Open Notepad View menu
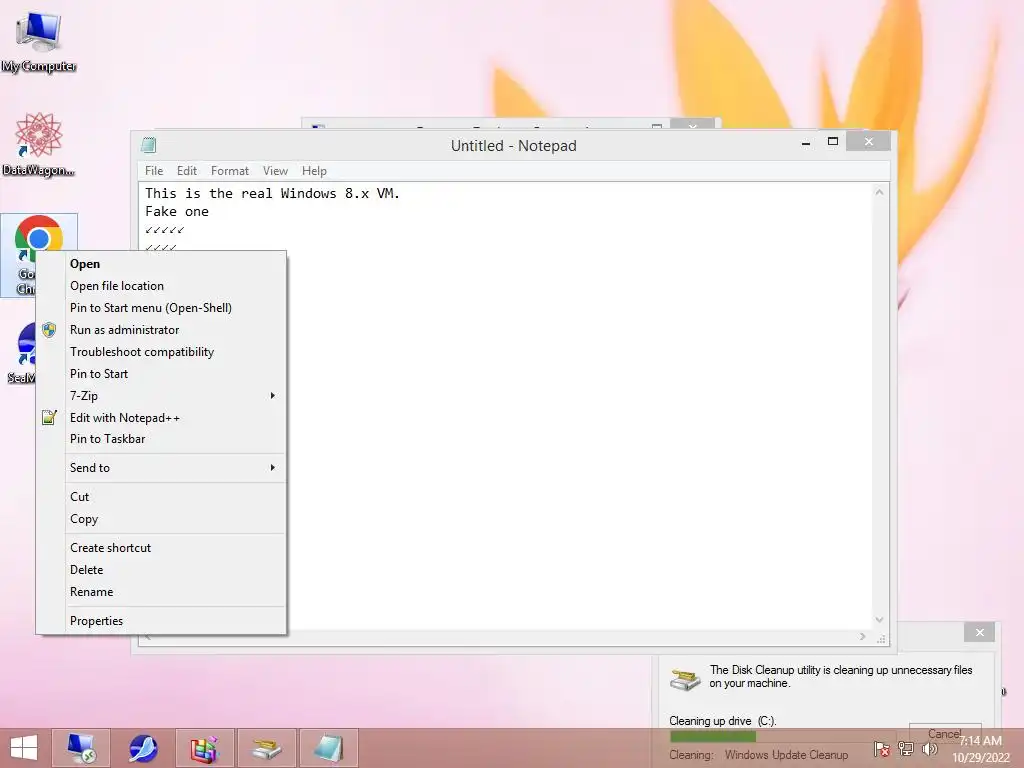Viewport: 1024px width, 768px height. pyautogui.click(x=275, y=170)
